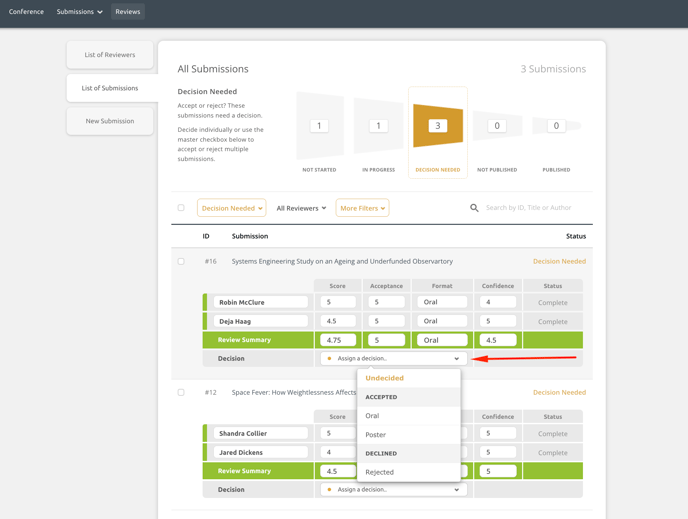
Task: Go to New Submission in sidebar
Action: (110, 121)
